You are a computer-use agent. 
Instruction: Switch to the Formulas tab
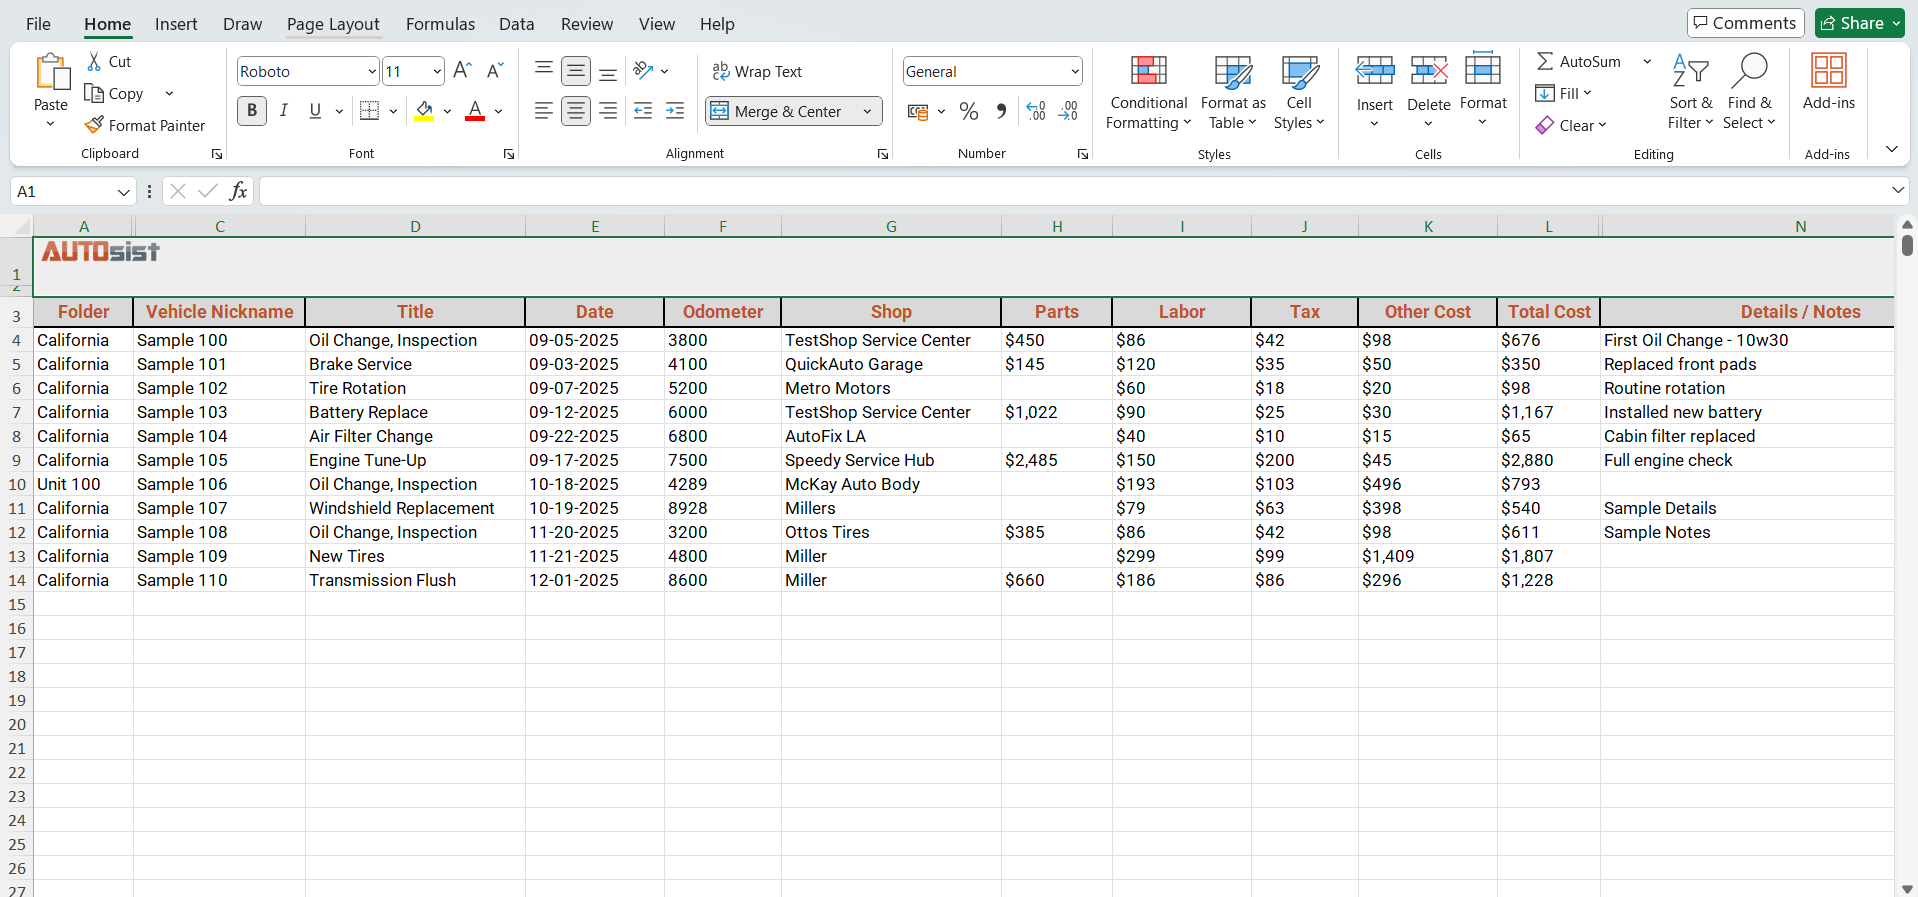(440, 24)
